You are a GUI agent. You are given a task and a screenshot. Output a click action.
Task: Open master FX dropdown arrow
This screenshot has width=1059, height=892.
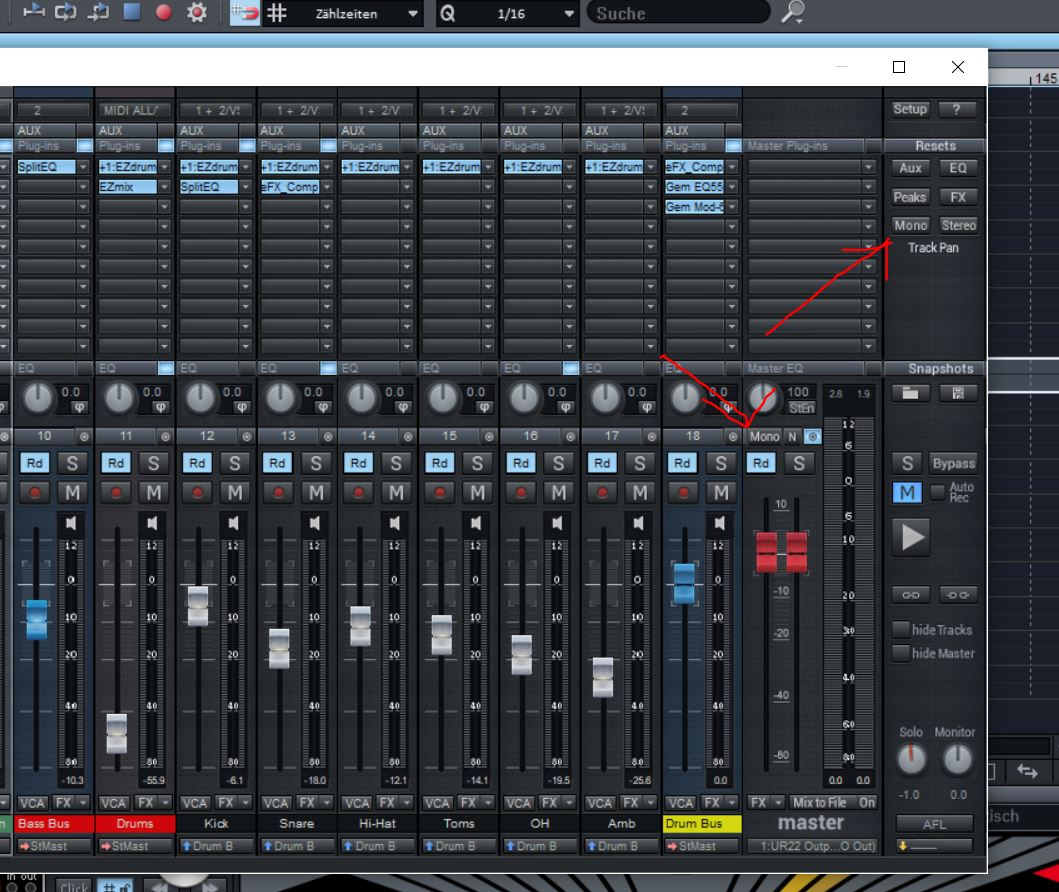click(x=778, y=802)
